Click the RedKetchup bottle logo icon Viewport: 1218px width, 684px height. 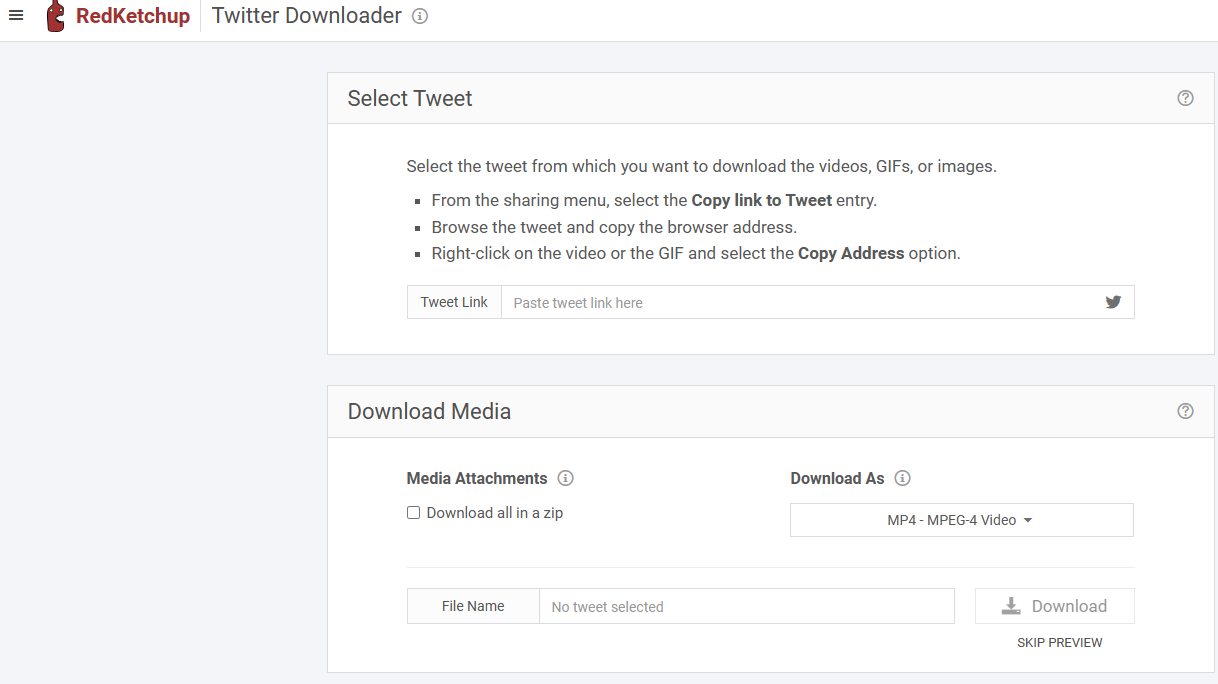tap(56, 16)
